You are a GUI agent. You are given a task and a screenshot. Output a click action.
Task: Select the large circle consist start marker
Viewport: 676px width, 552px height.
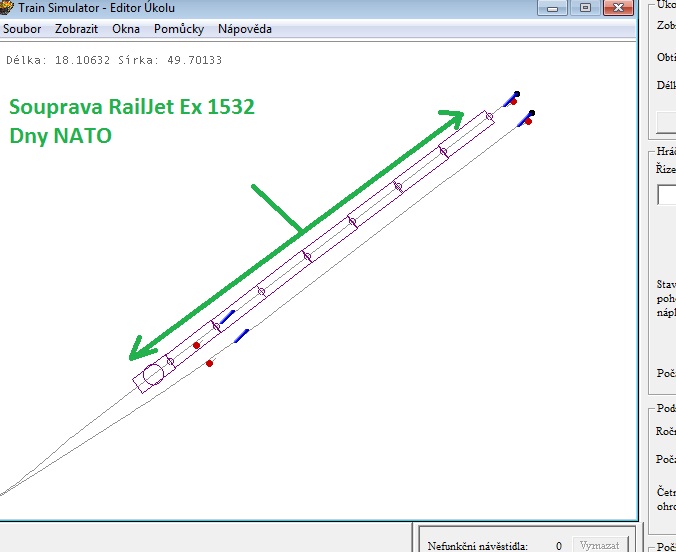pos(153,374)
